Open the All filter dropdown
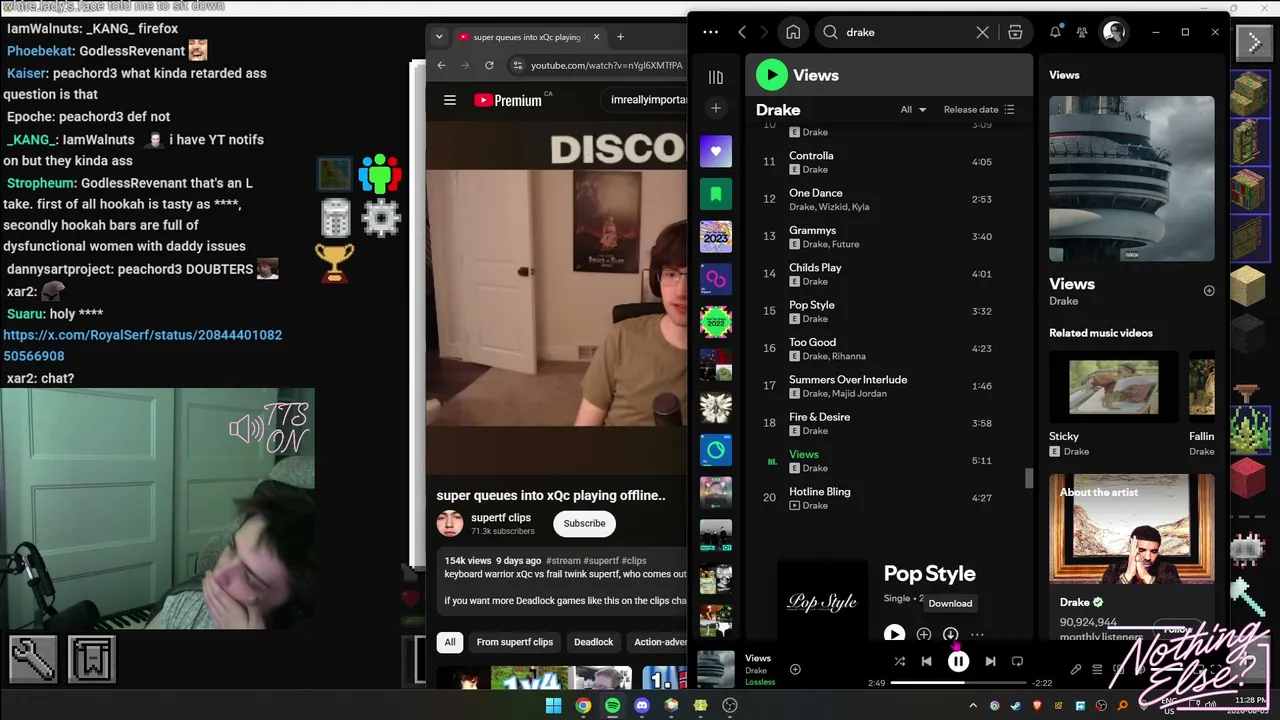 [913, 110]
